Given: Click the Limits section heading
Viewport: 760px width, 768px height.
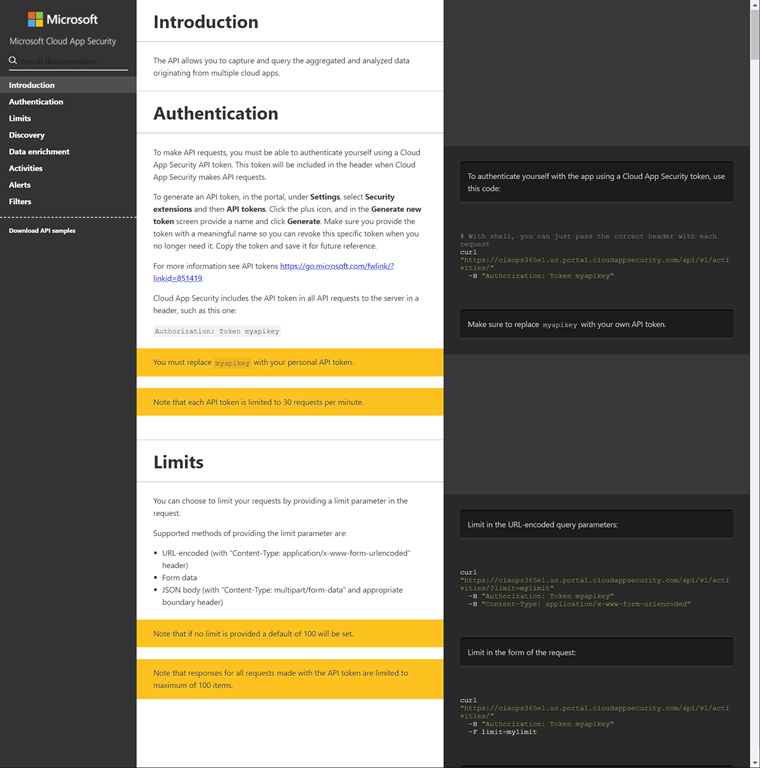Looking at the screenshot, I should pyautogui.click(x=178, y=462).
